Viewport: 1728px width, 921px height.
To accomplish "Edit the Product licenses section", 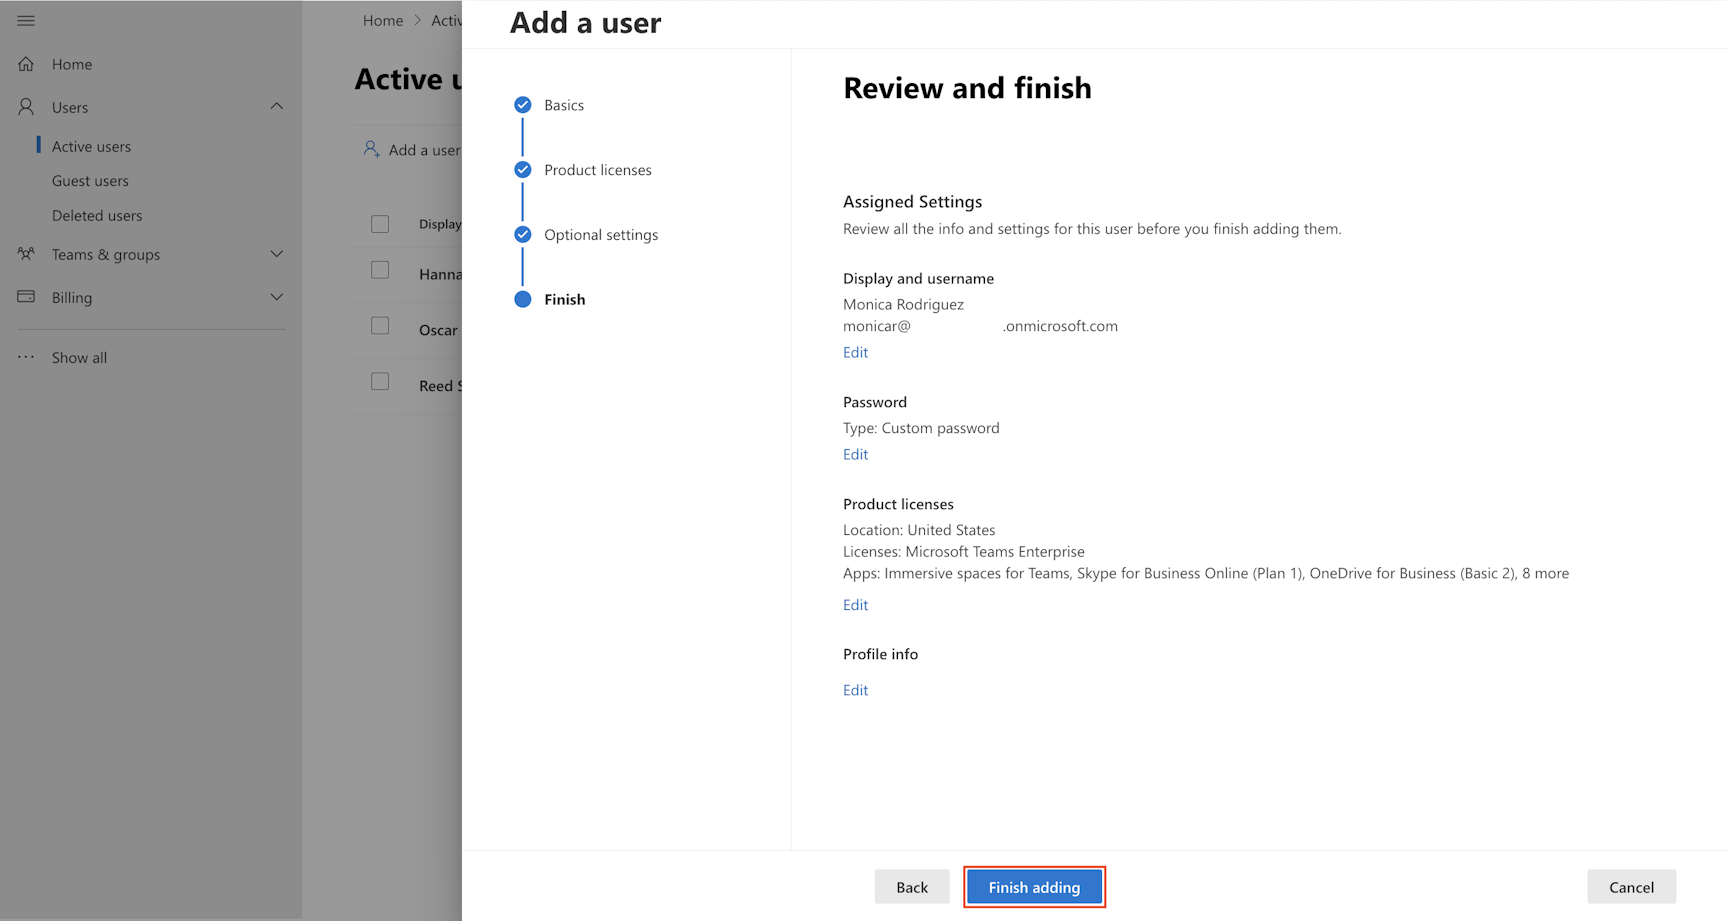I will [x=855, y=605].
